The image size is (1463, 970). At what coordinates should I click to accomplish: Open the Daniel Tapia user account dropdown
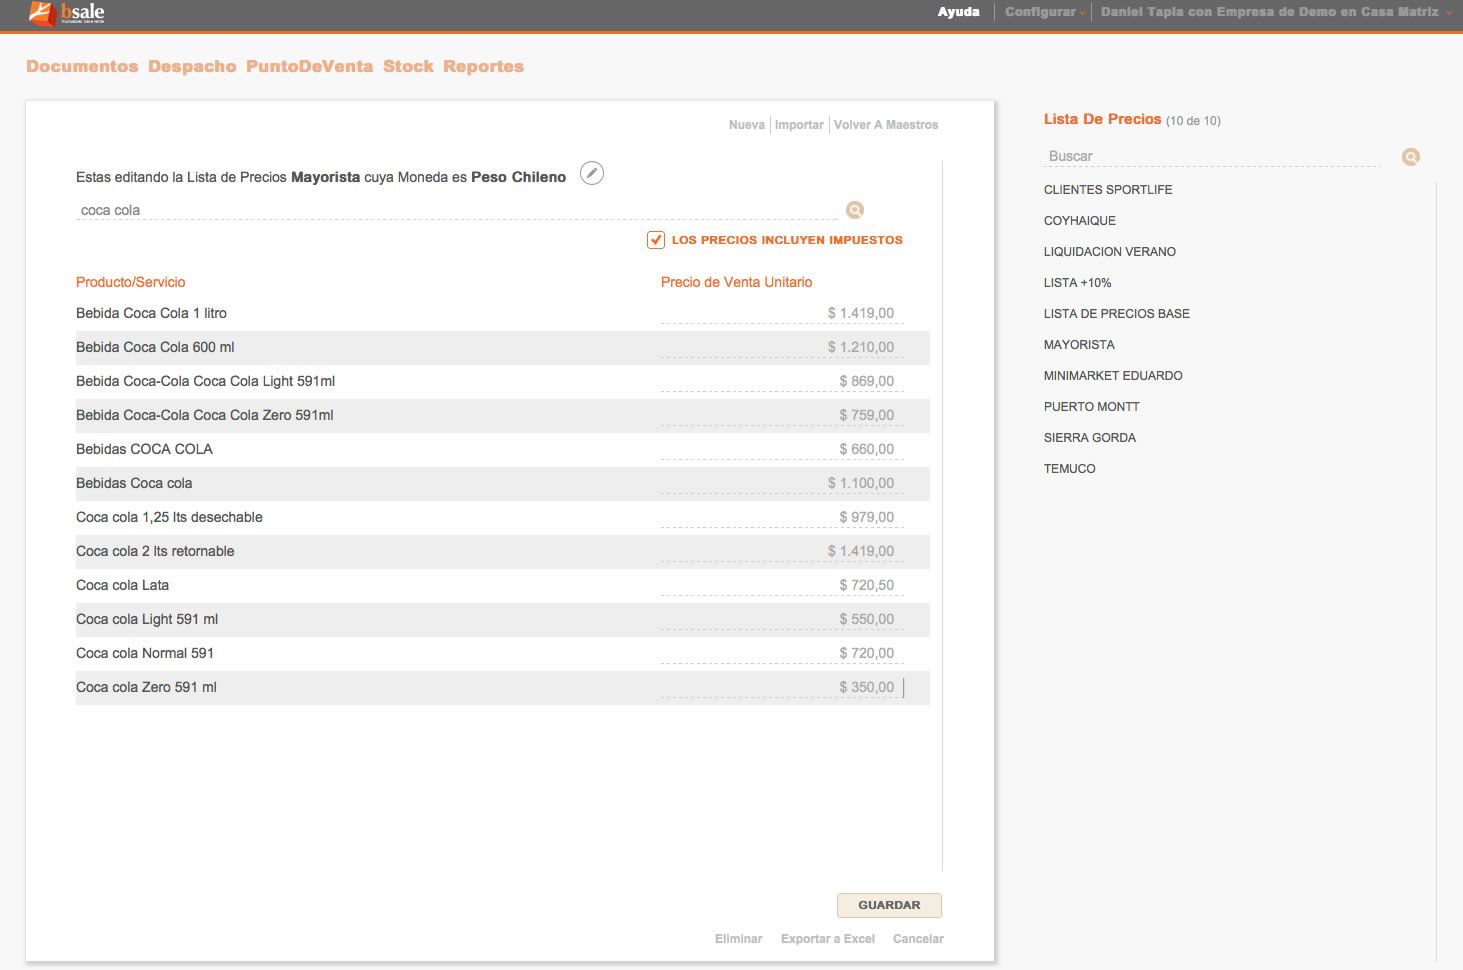1270,12
